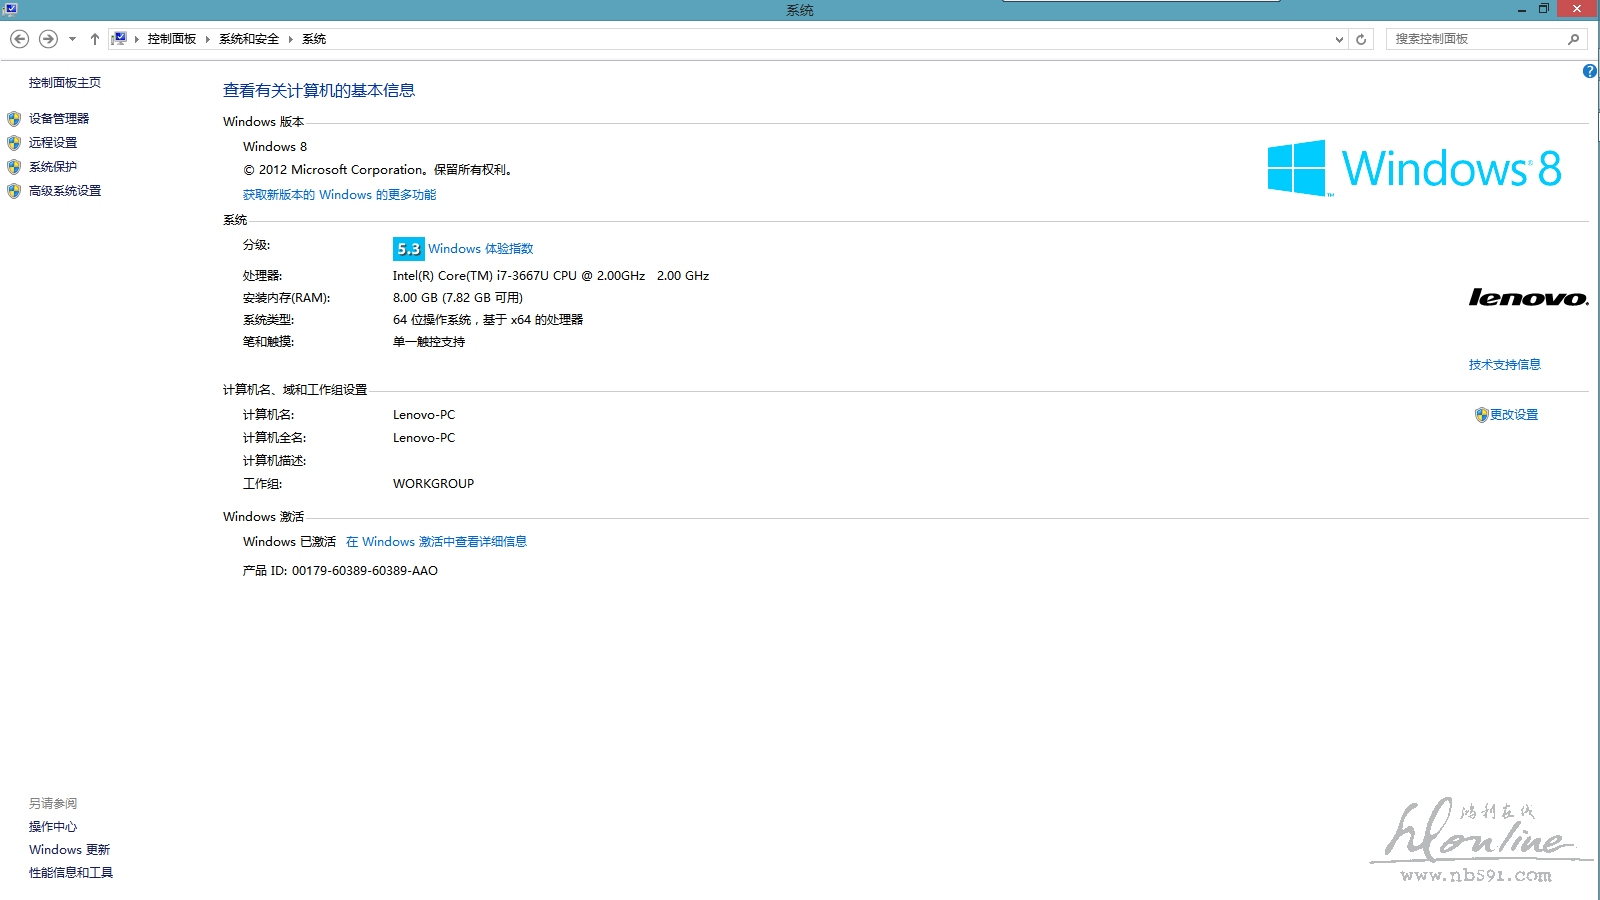Click the Refresh icon in address bar
Image resolution: width=1600 pixels, height=900 pixels.
tap(1361, 39)
